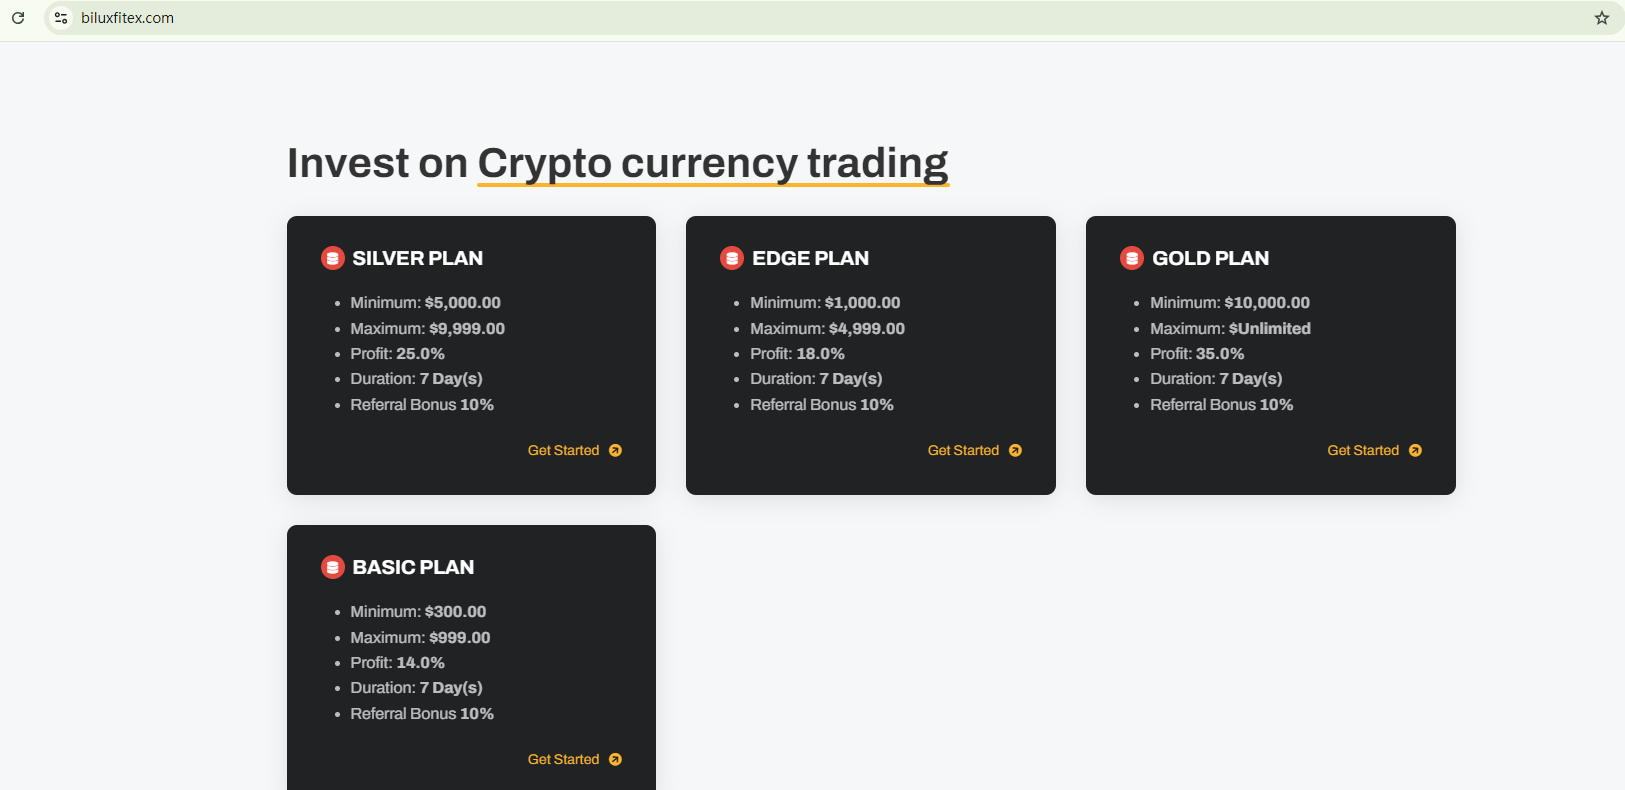Click the SILVER PLAN heading text
Viewport: 1625px width, 790px height.
(417, 258)
